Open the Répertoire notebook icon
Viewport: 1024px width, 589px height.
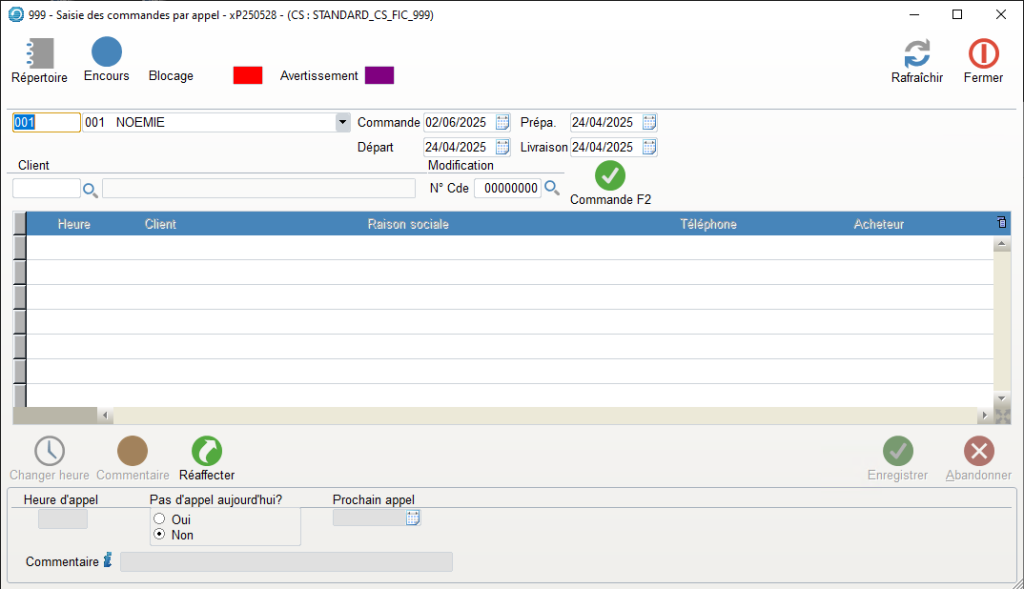pyautogui.click(x=39, y=53)
